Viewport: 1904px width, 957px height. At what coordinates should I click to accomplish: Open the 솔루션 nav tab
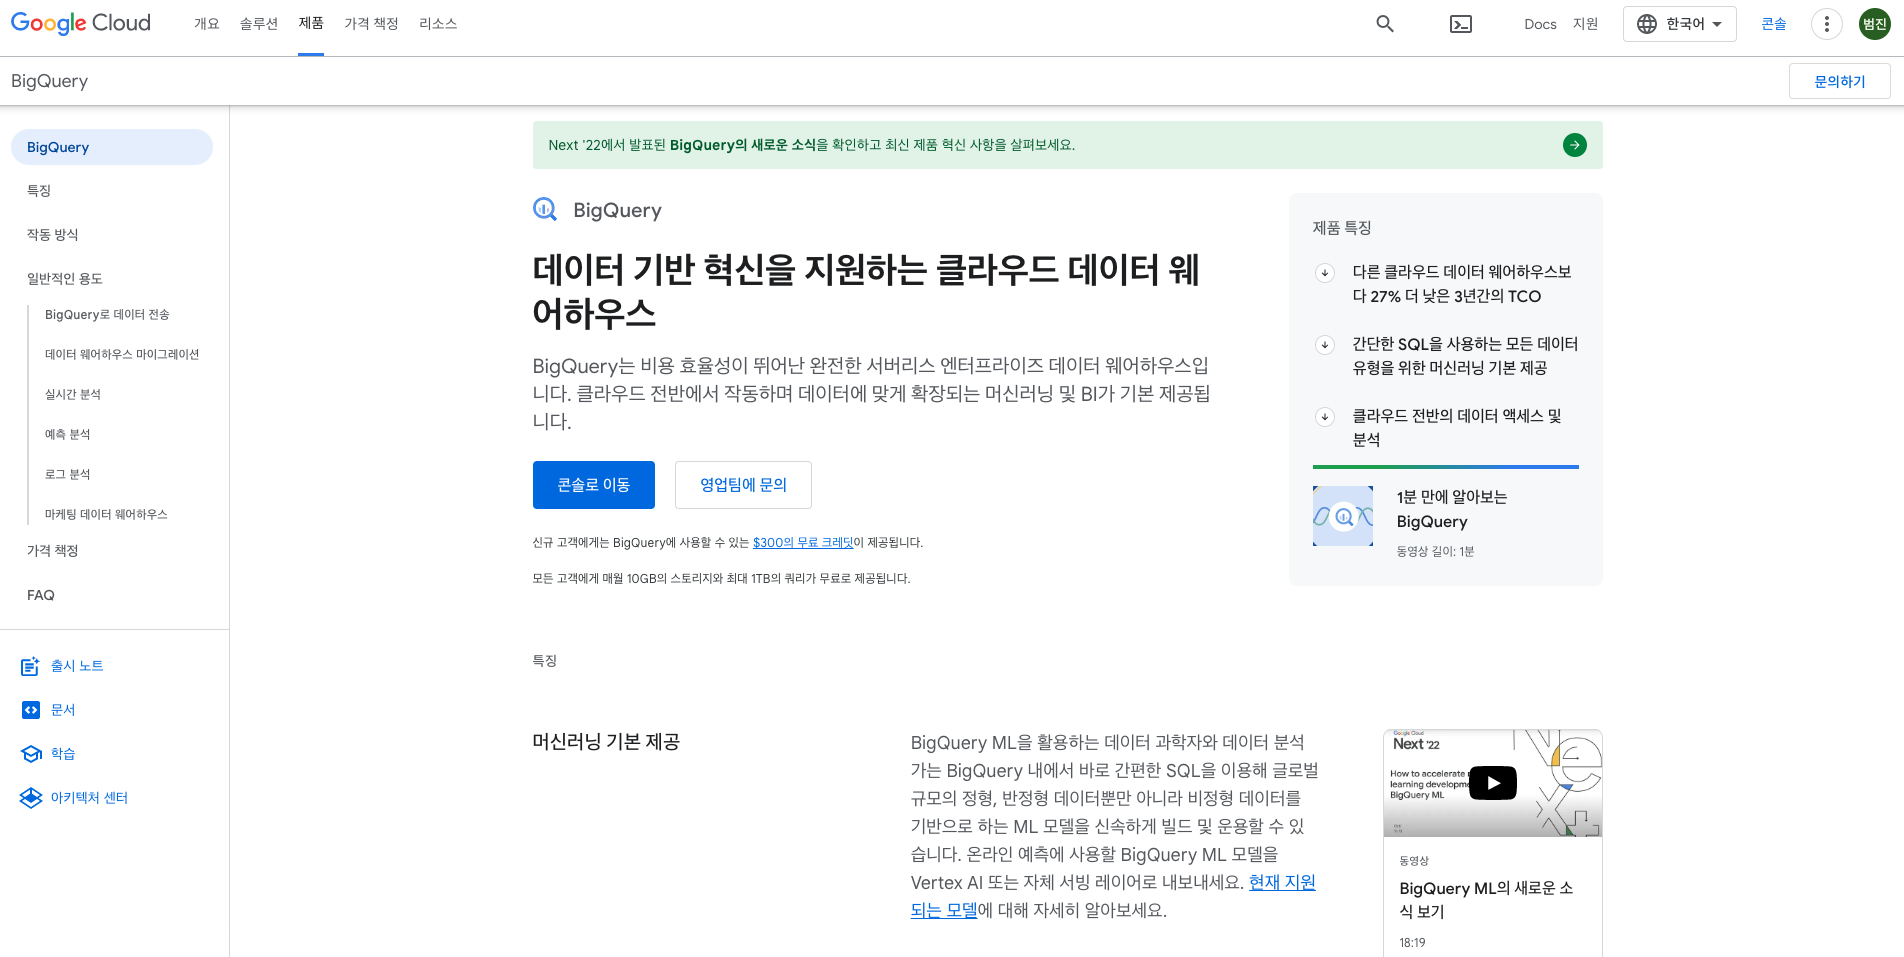point(259,24)
